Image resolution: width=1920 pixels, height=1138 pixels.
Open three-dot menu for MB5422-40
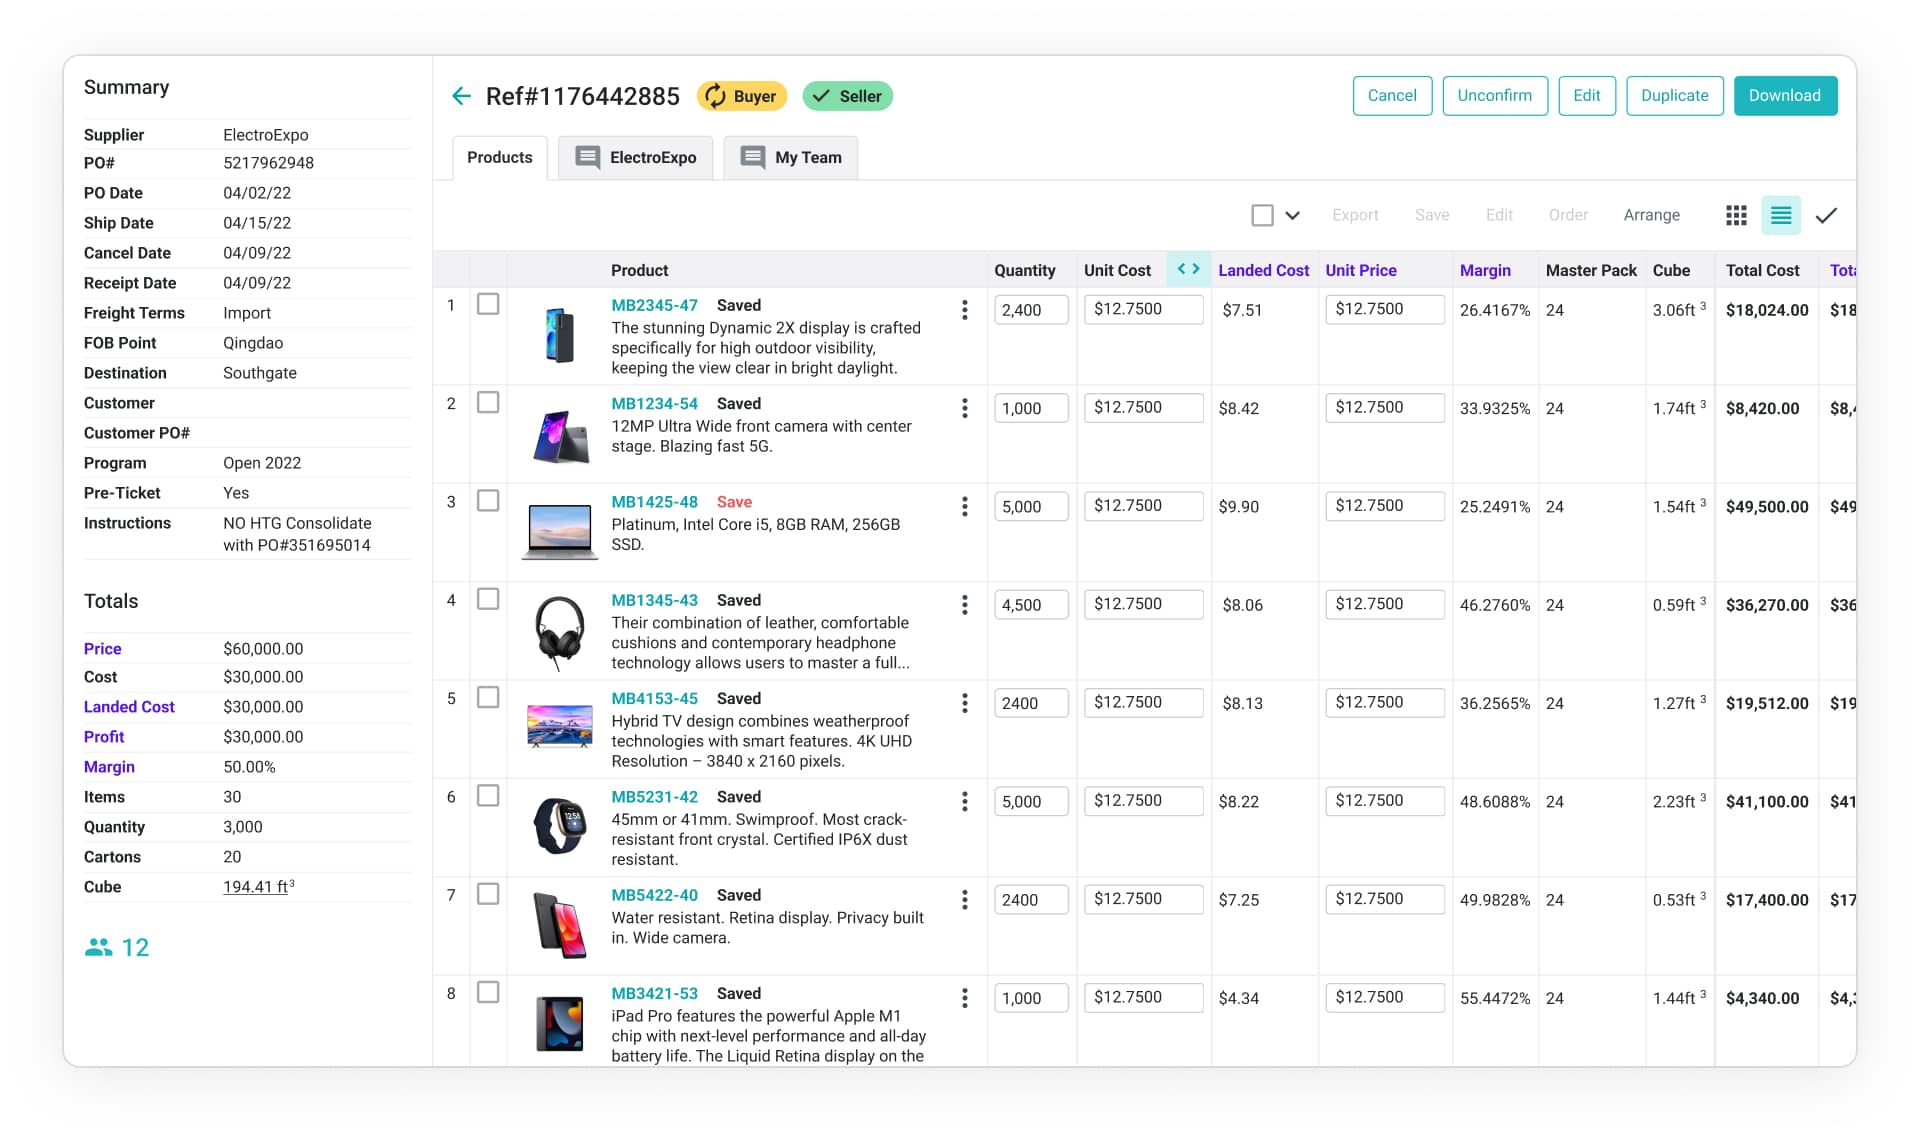[x=964, y=900]
